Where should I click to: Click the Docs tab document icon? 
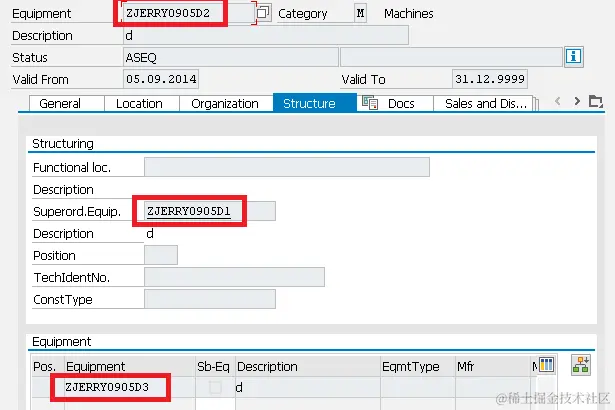pos(369,103)
